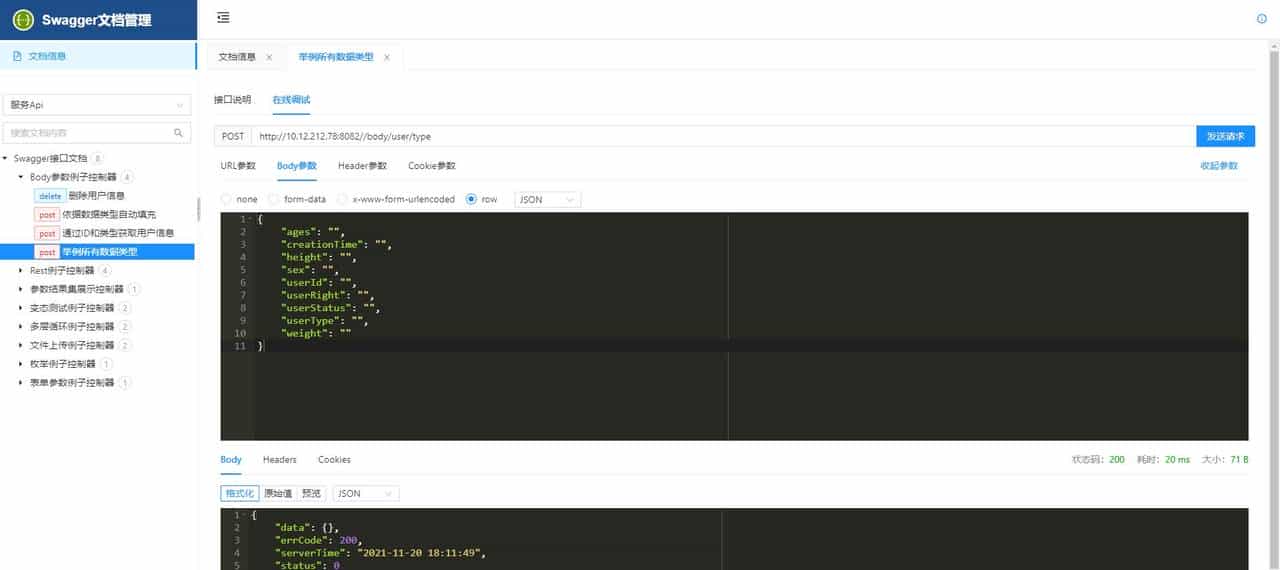Screen dimensions: 1280x570
Task: Open the 接口说明 tab
Action: [x=232, y=100]
